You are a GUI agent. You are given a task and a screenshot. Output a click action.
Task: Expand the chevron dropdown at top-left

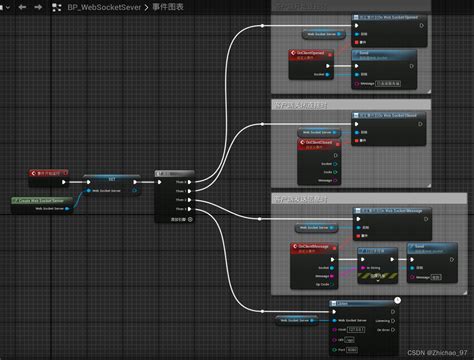tap(7, 7)
